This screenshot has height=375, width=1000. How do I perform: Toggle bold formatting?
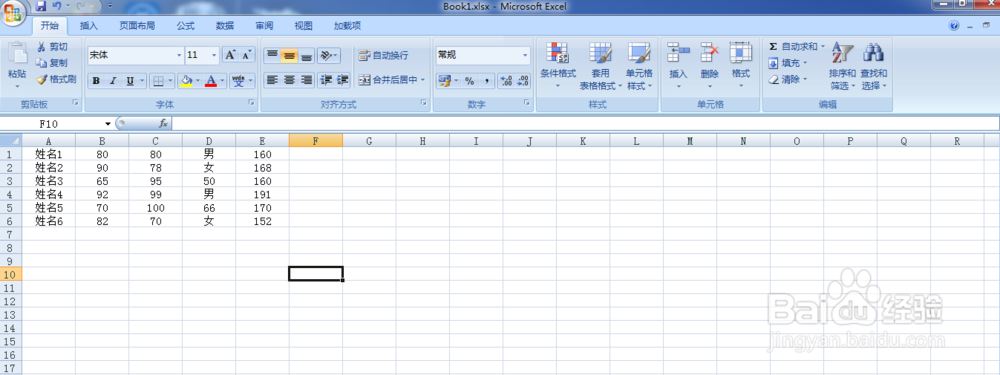coord(96,81)
